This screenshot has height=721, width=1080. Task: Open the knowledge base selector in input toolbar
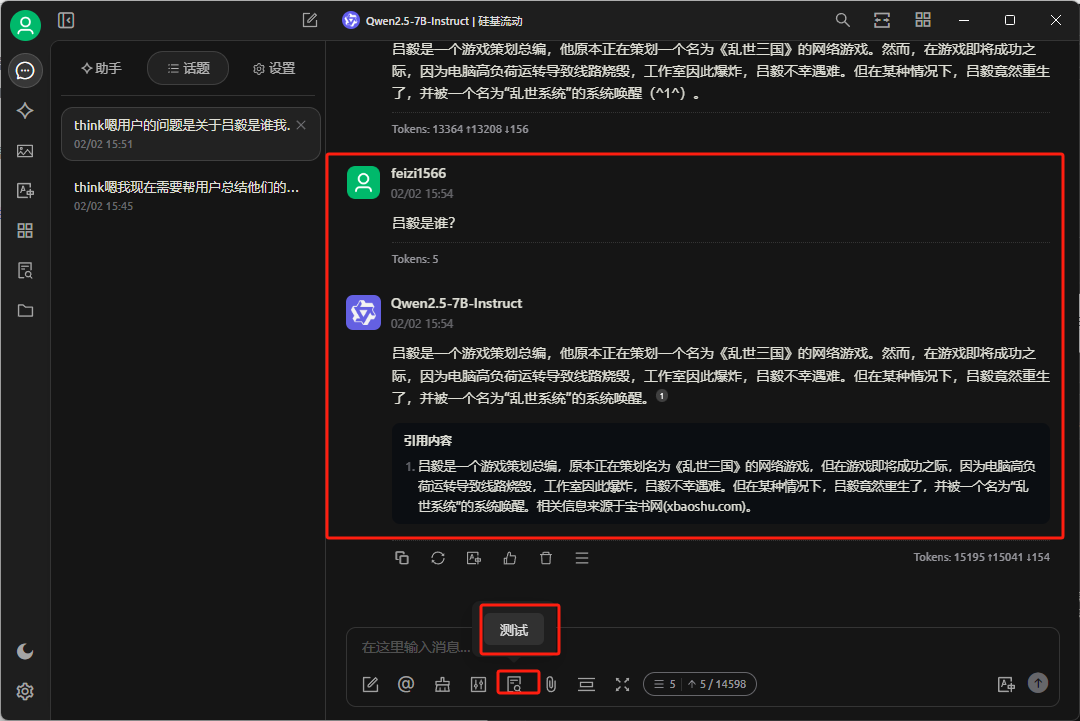point(515,684)
